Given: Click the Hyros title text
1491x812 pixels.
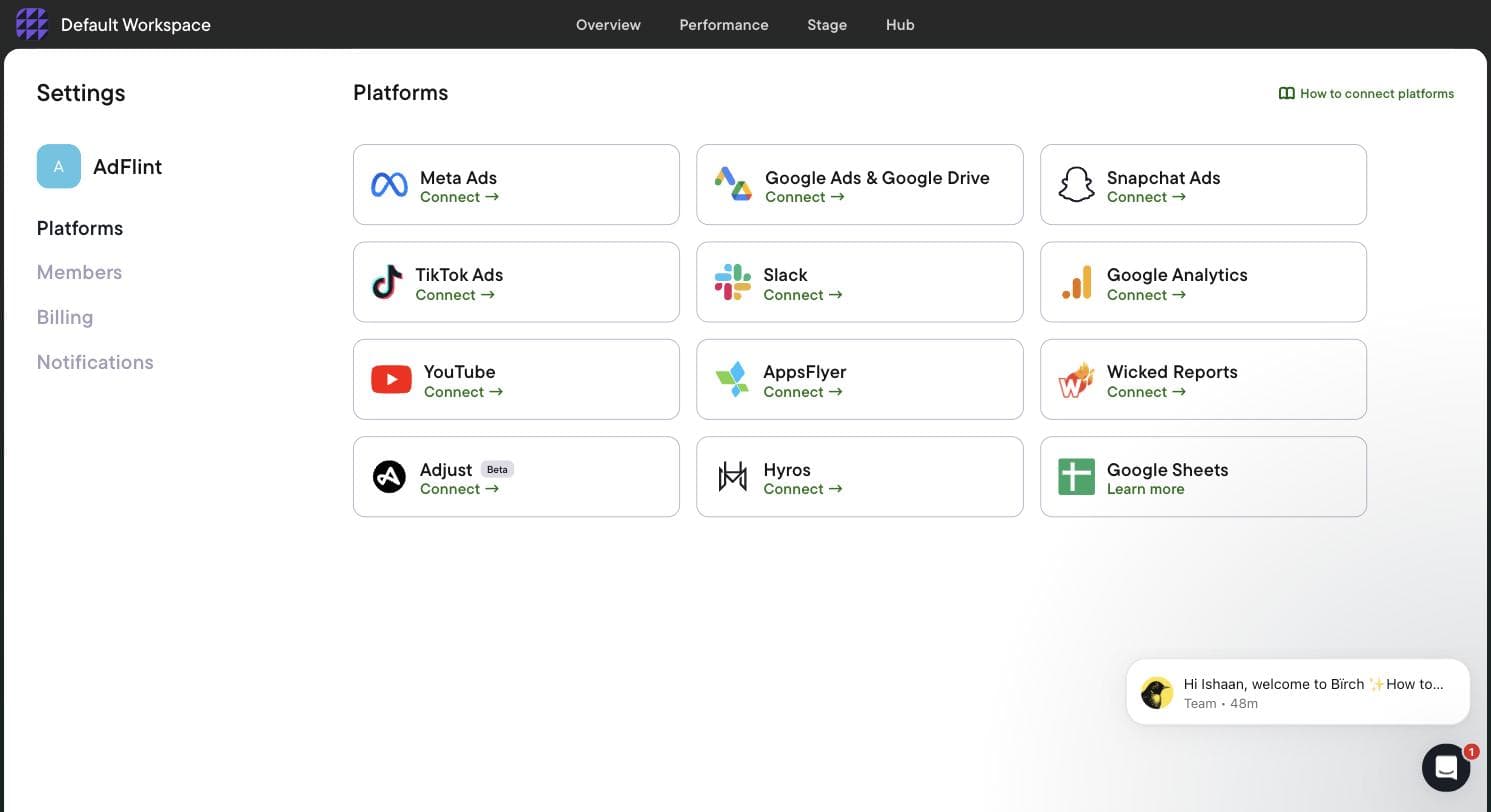Looking at the screenshot, I should [787, 470].
